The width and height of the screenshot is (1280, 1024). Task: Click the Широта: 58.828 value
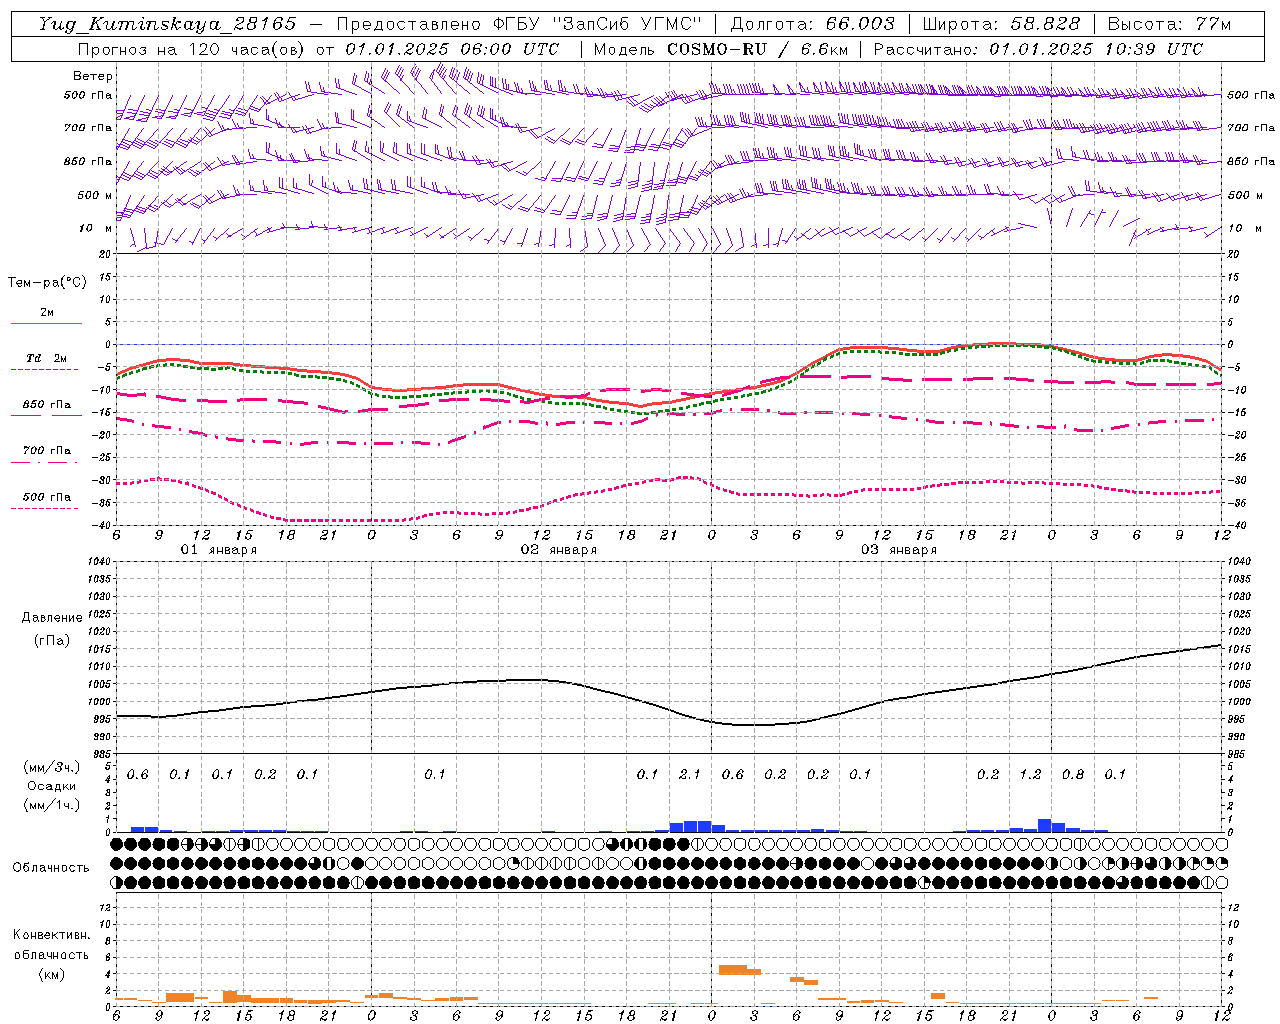[x=1001, y=24]
